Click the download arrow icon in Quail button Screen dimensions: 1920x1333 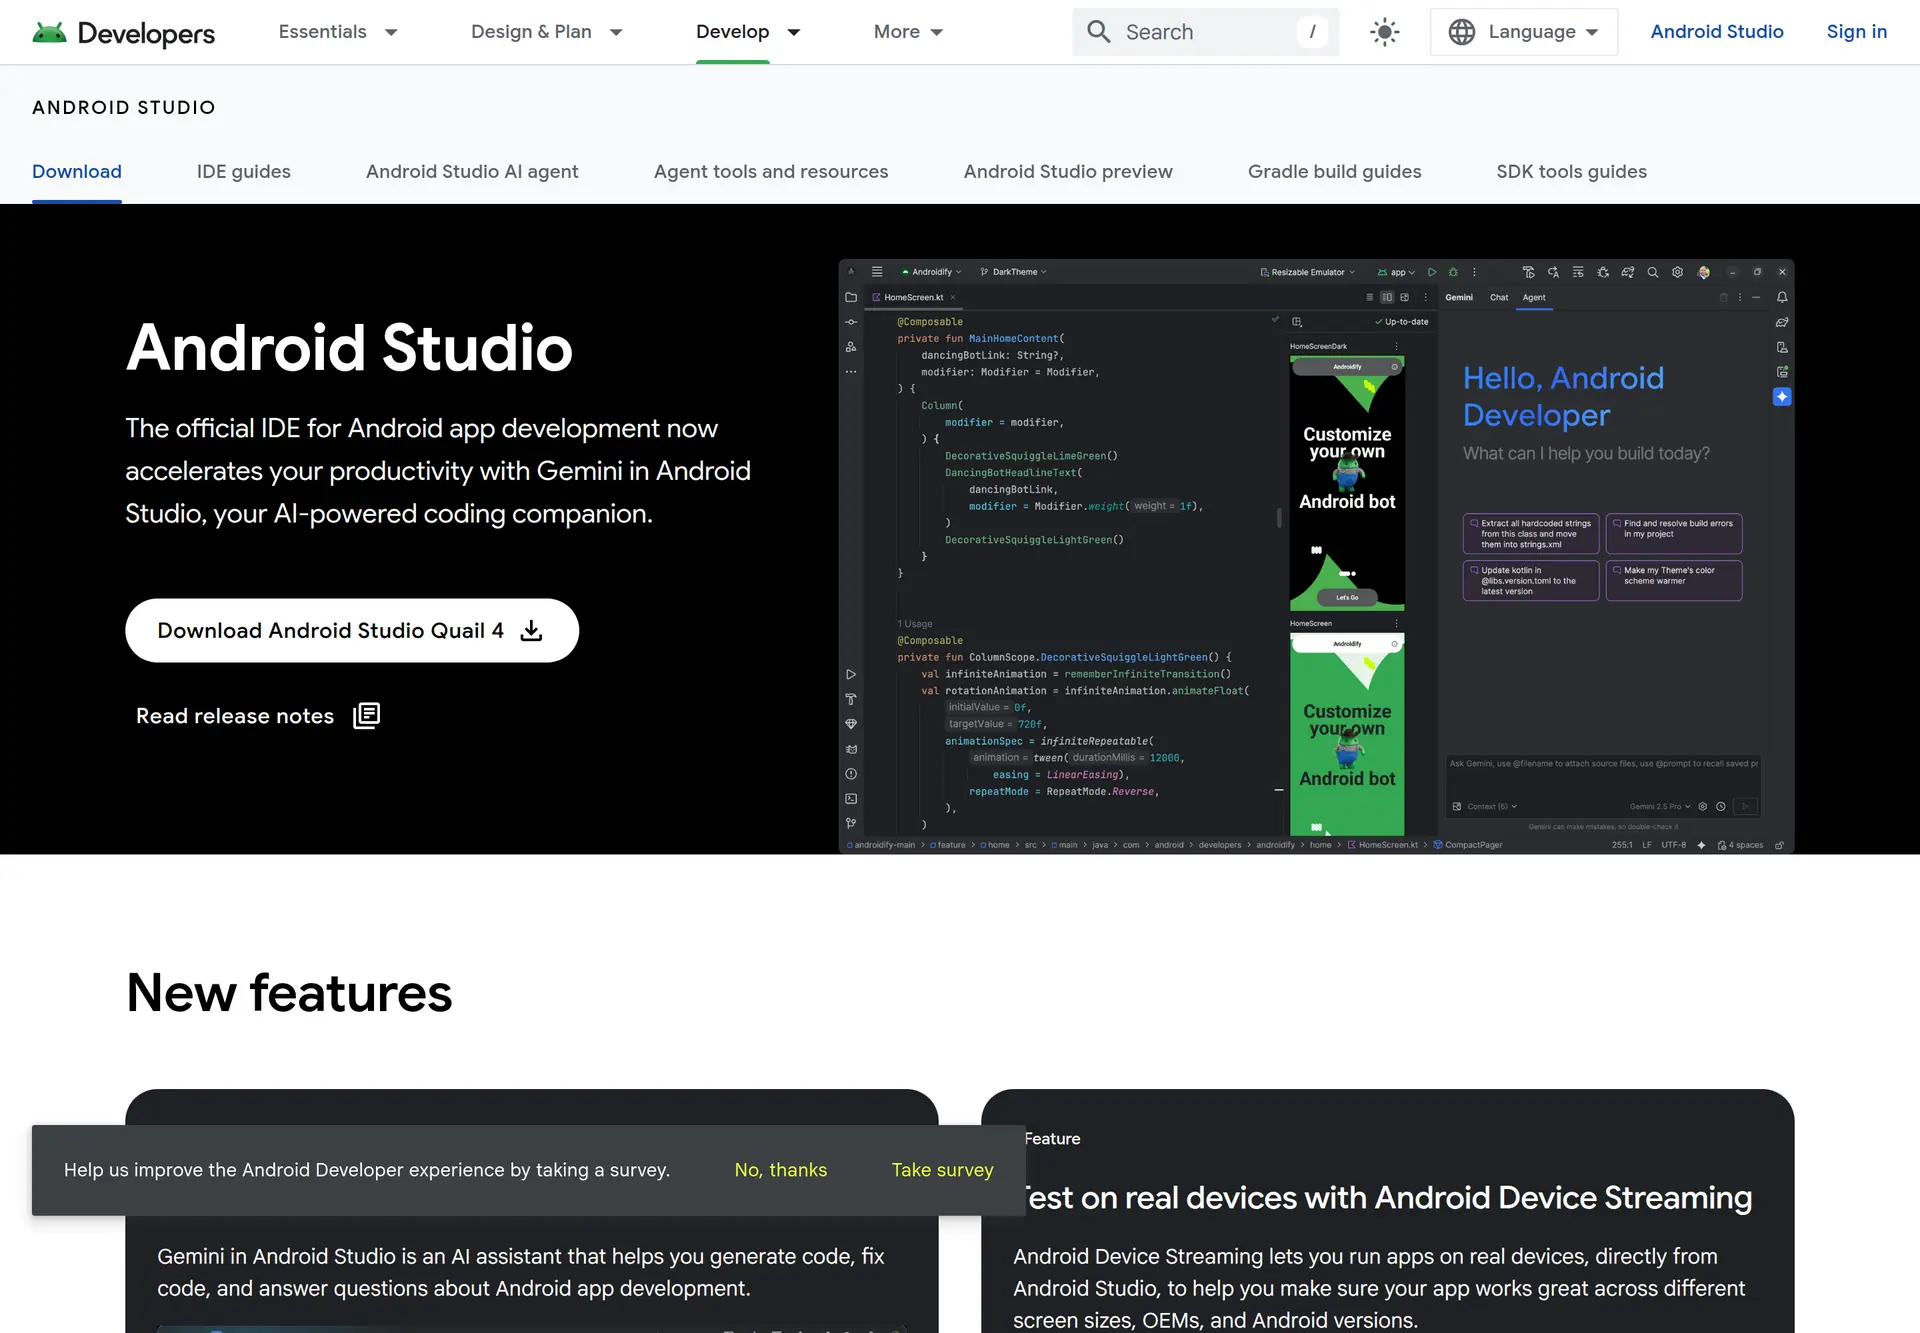(x=532, y=630)
